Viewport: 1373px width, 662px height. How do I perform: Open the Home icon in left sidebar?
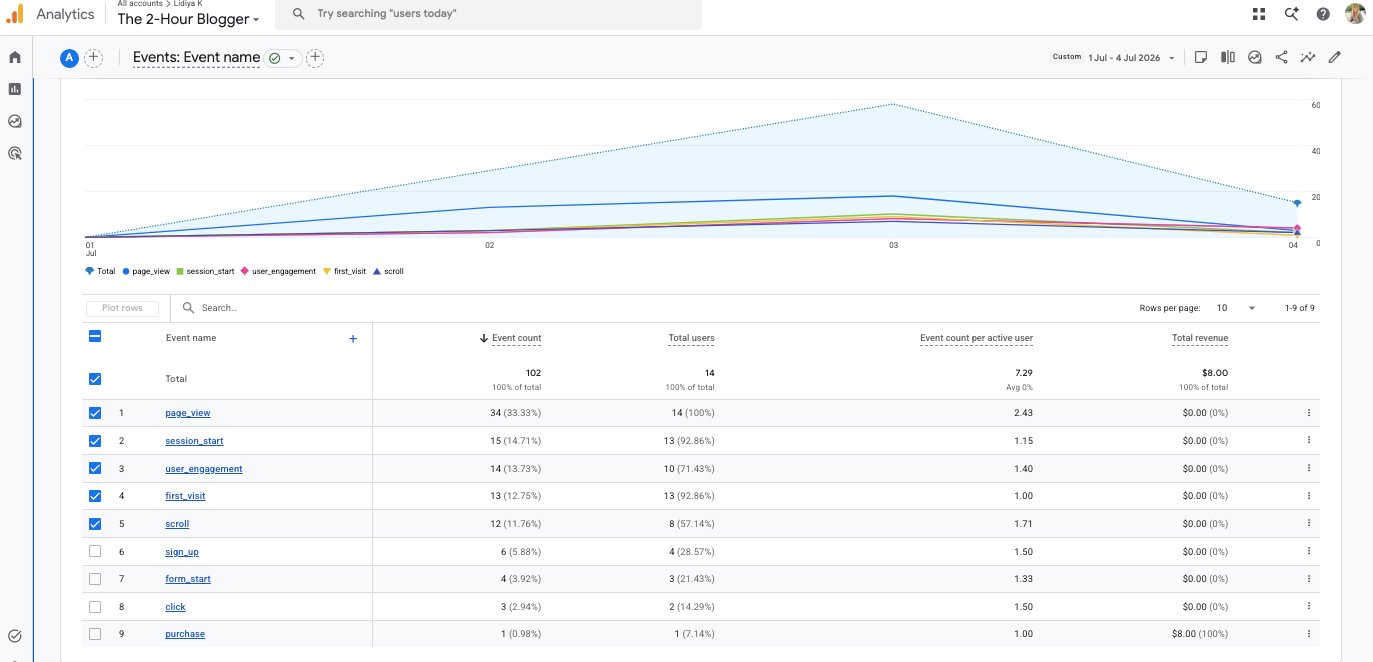15,57
